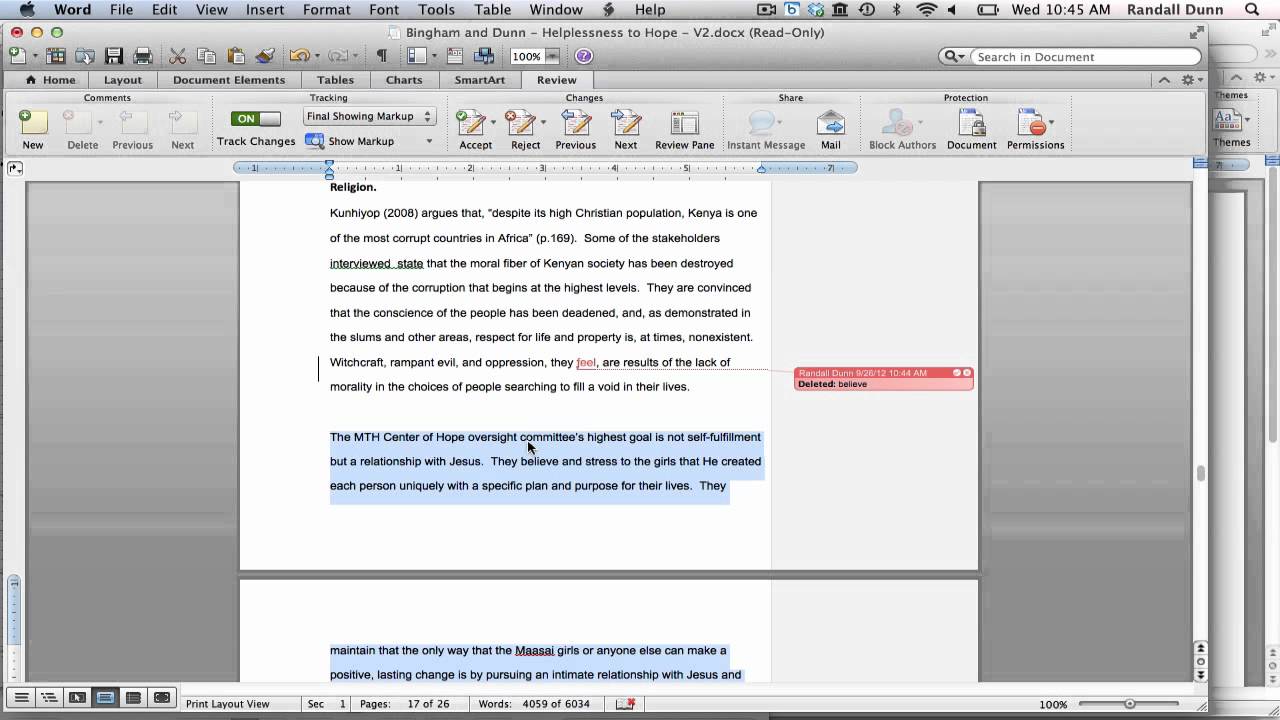Accept the change in the deletion balloon

pos(956,373)
